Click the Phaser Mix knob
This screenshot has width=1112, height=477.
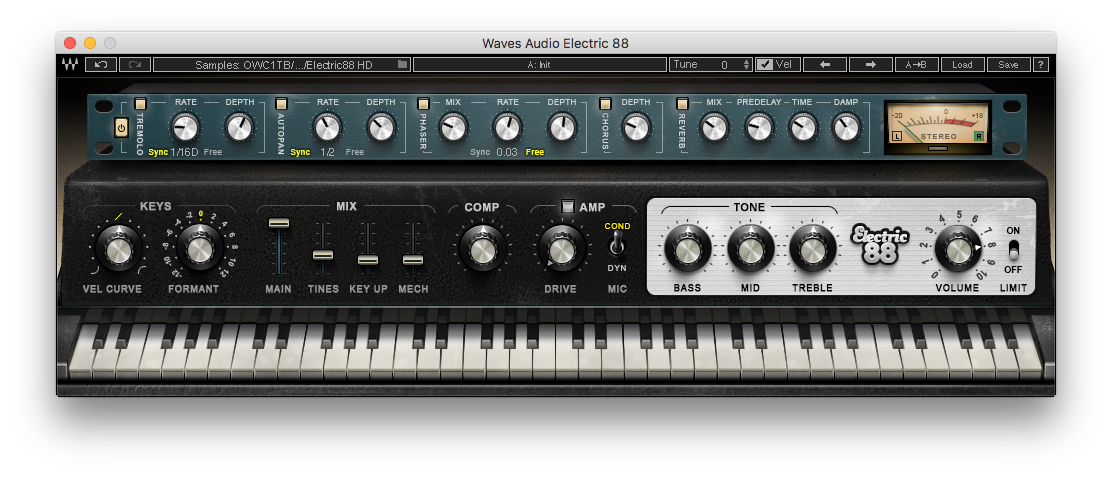pos(453,128)
